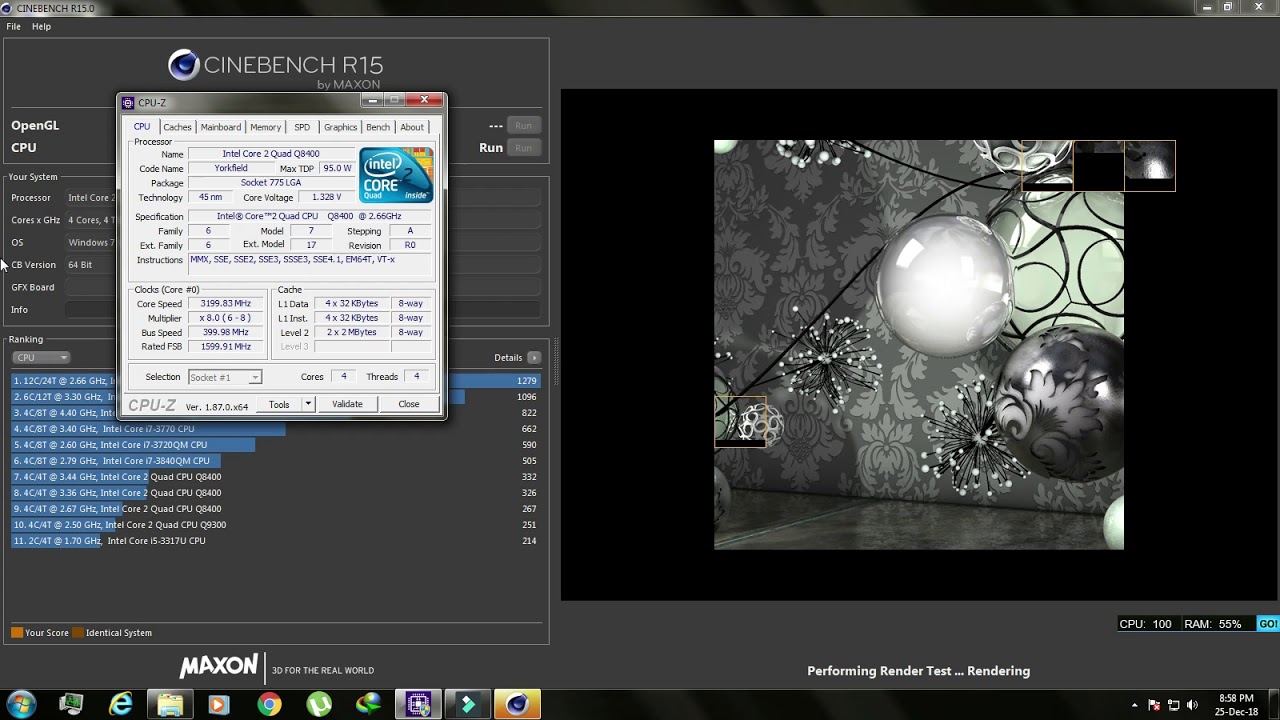
Task: Click the Cinebench R15 logo sphere
Action: click(x=184, y=66)
